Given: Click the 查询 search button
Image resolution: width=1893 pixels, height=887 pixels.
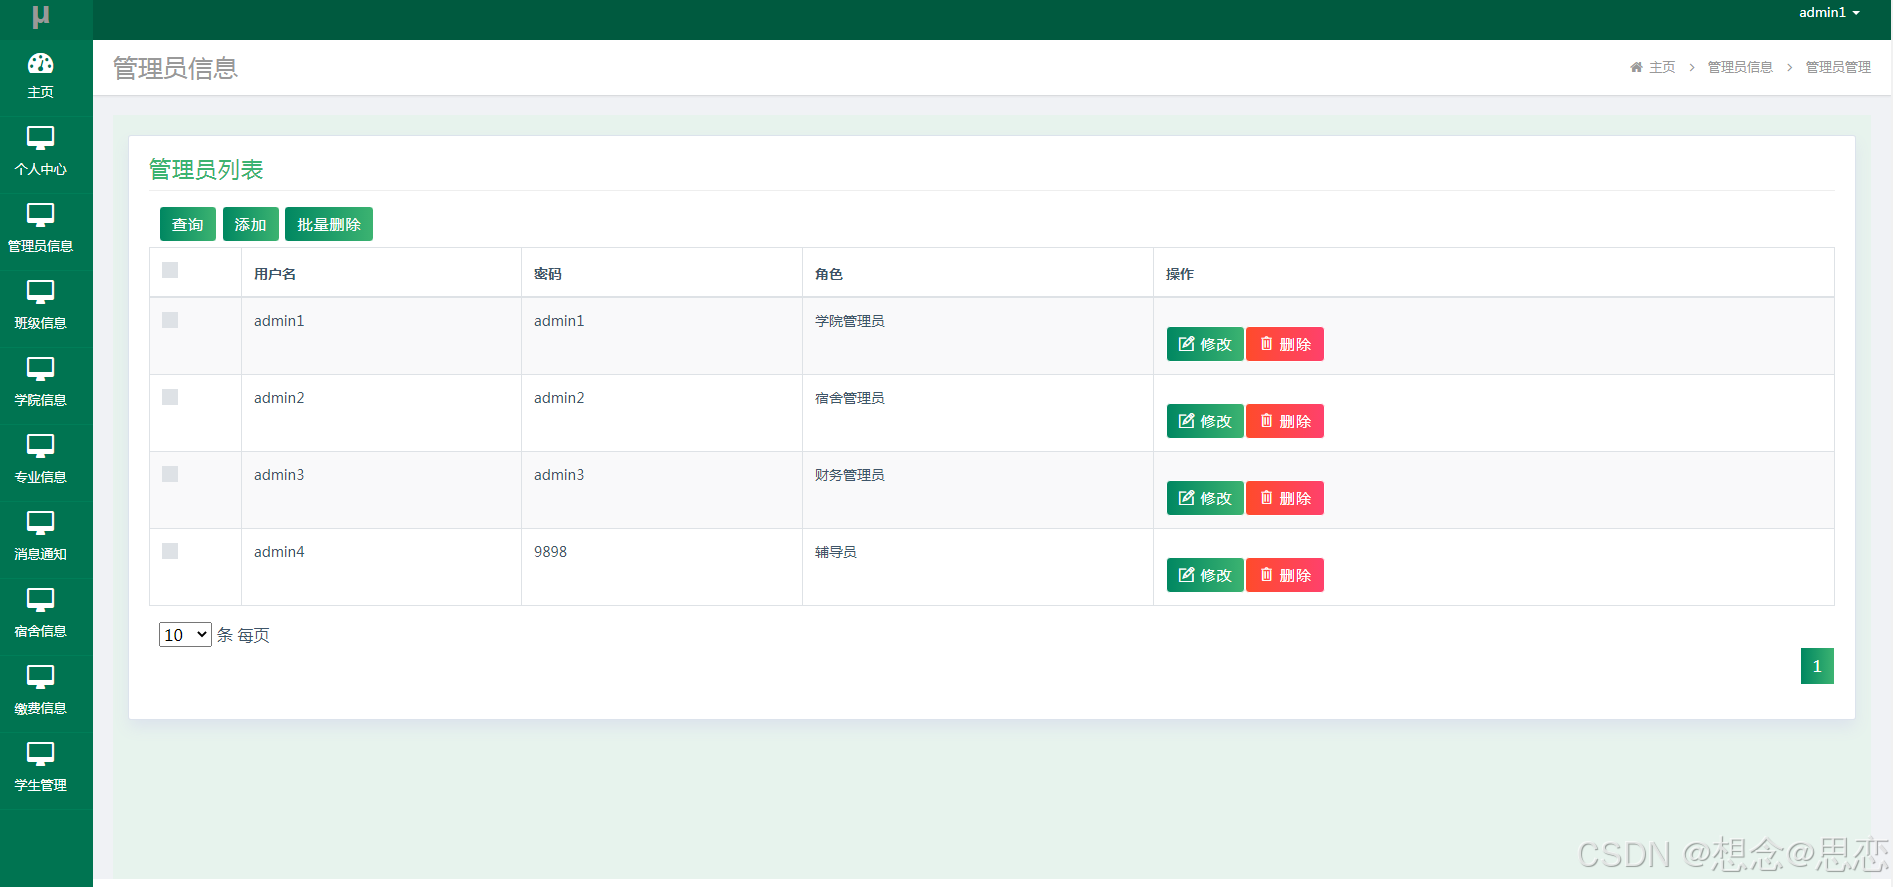Looking at the screenshot, I should point(188,224).
